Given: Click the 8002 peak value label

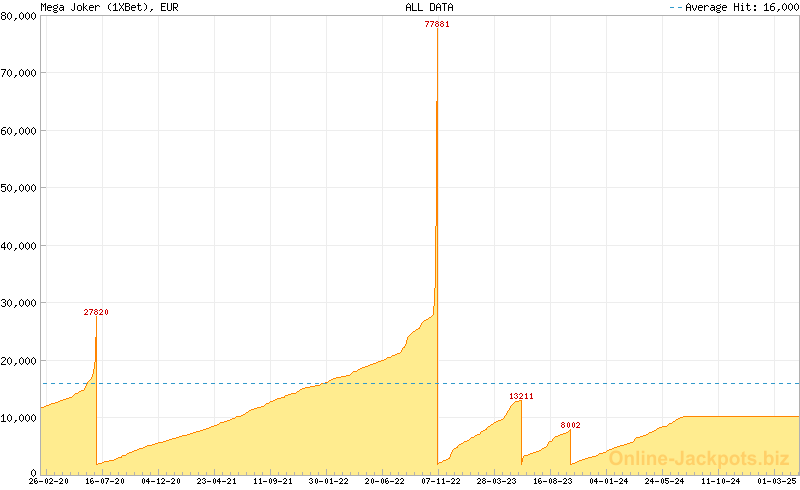Looking at the screenshot, I should [570, 425].
